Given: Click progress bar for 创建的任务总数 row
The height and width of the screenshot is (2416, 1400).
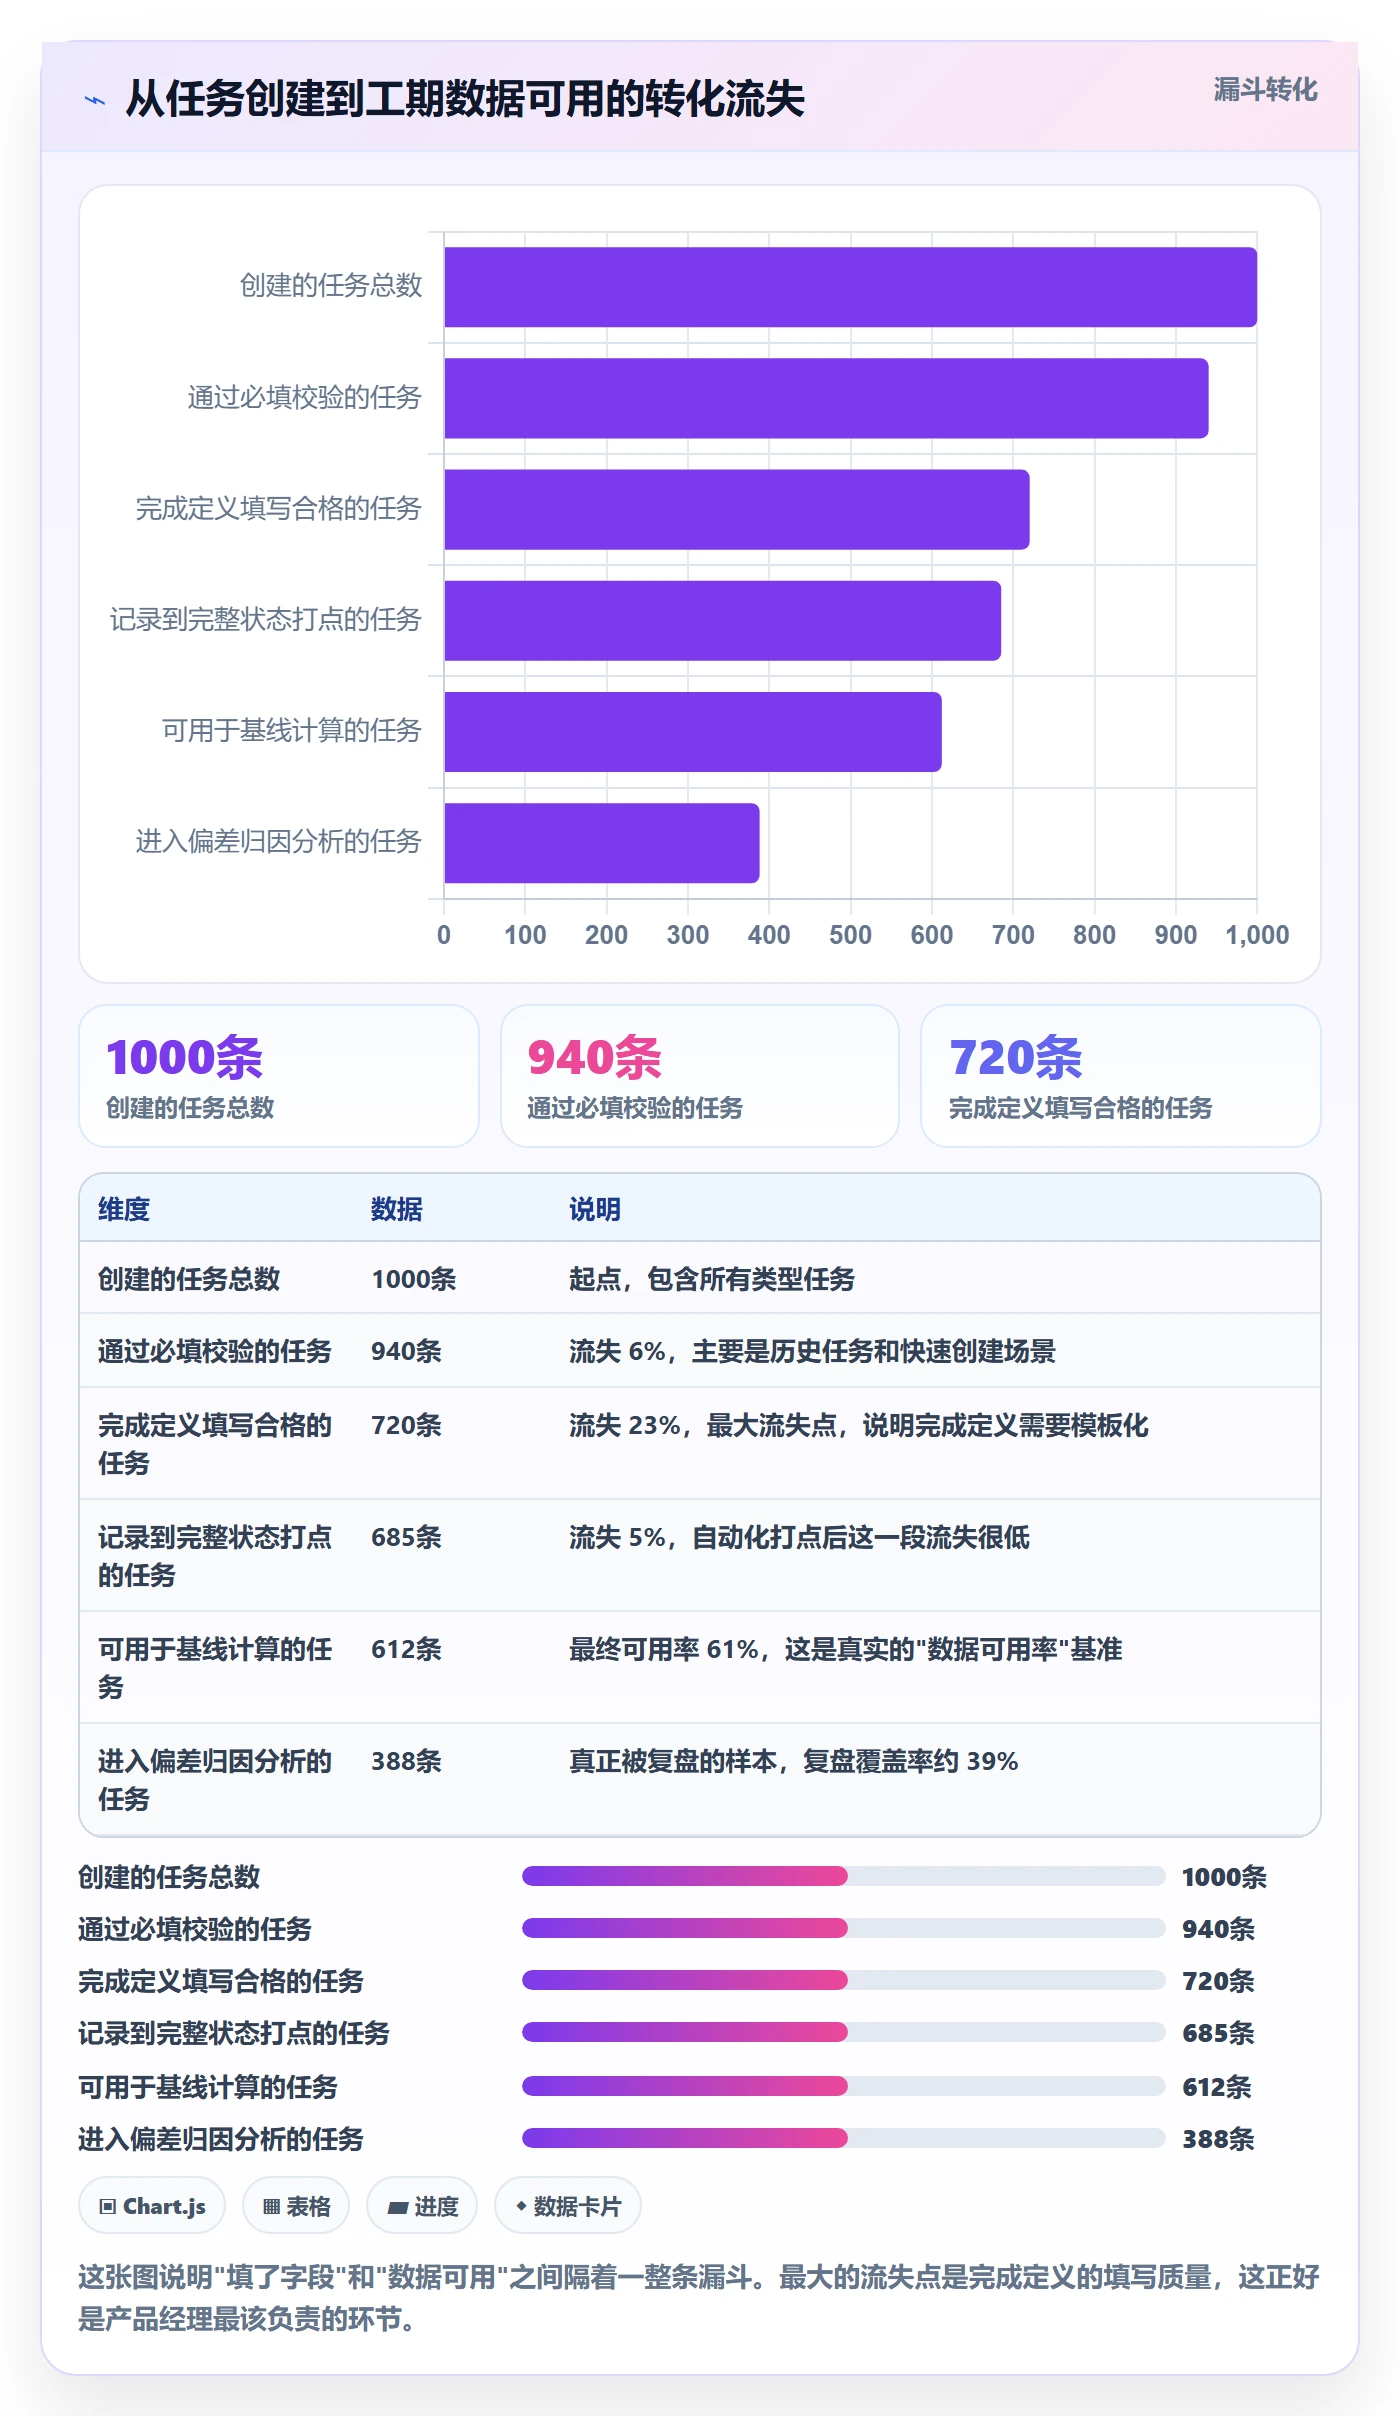Looking at the screenshot, I should point(843,1876).
